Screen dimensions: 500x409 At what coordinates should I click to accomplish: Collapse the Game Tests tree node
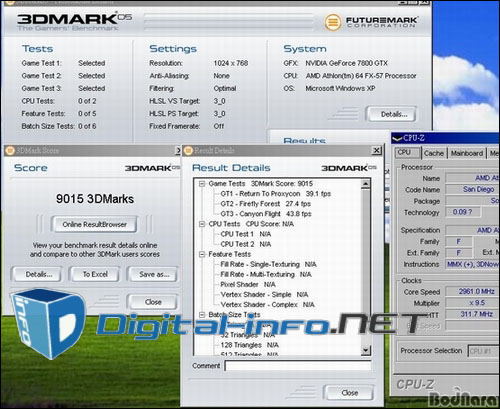tap(202, 184)
